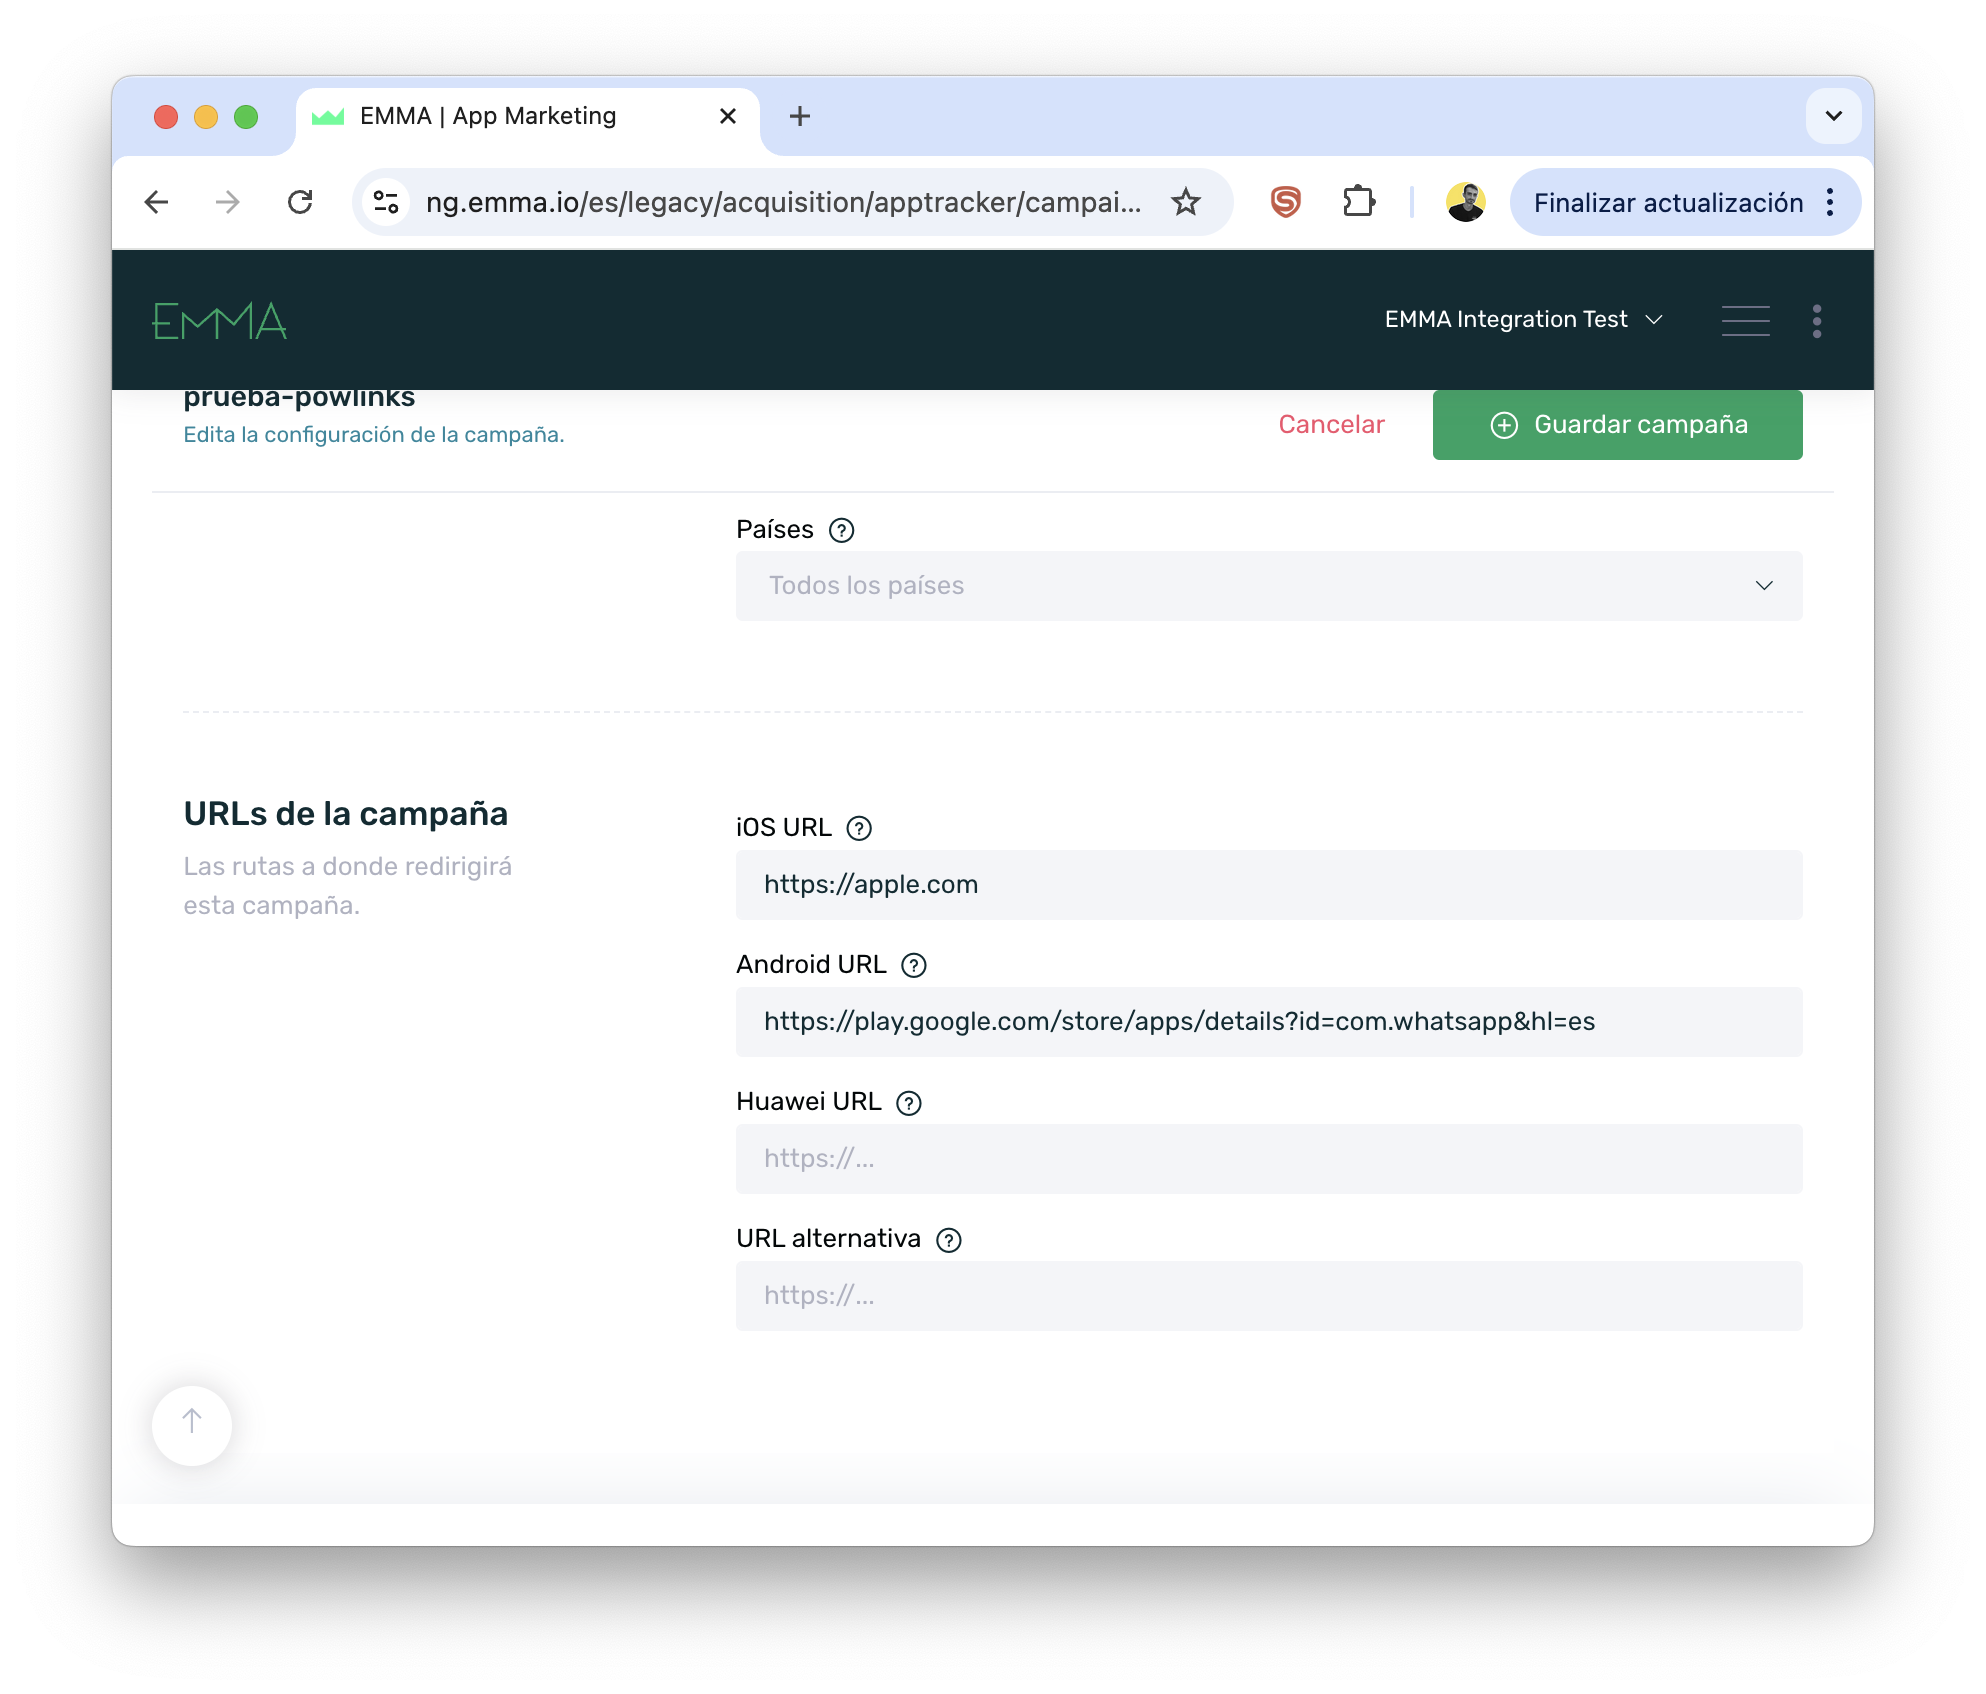Click help icon beside Android URL
The height and width of the screenshot is (1694, 1986).
(x=914, y=965)
